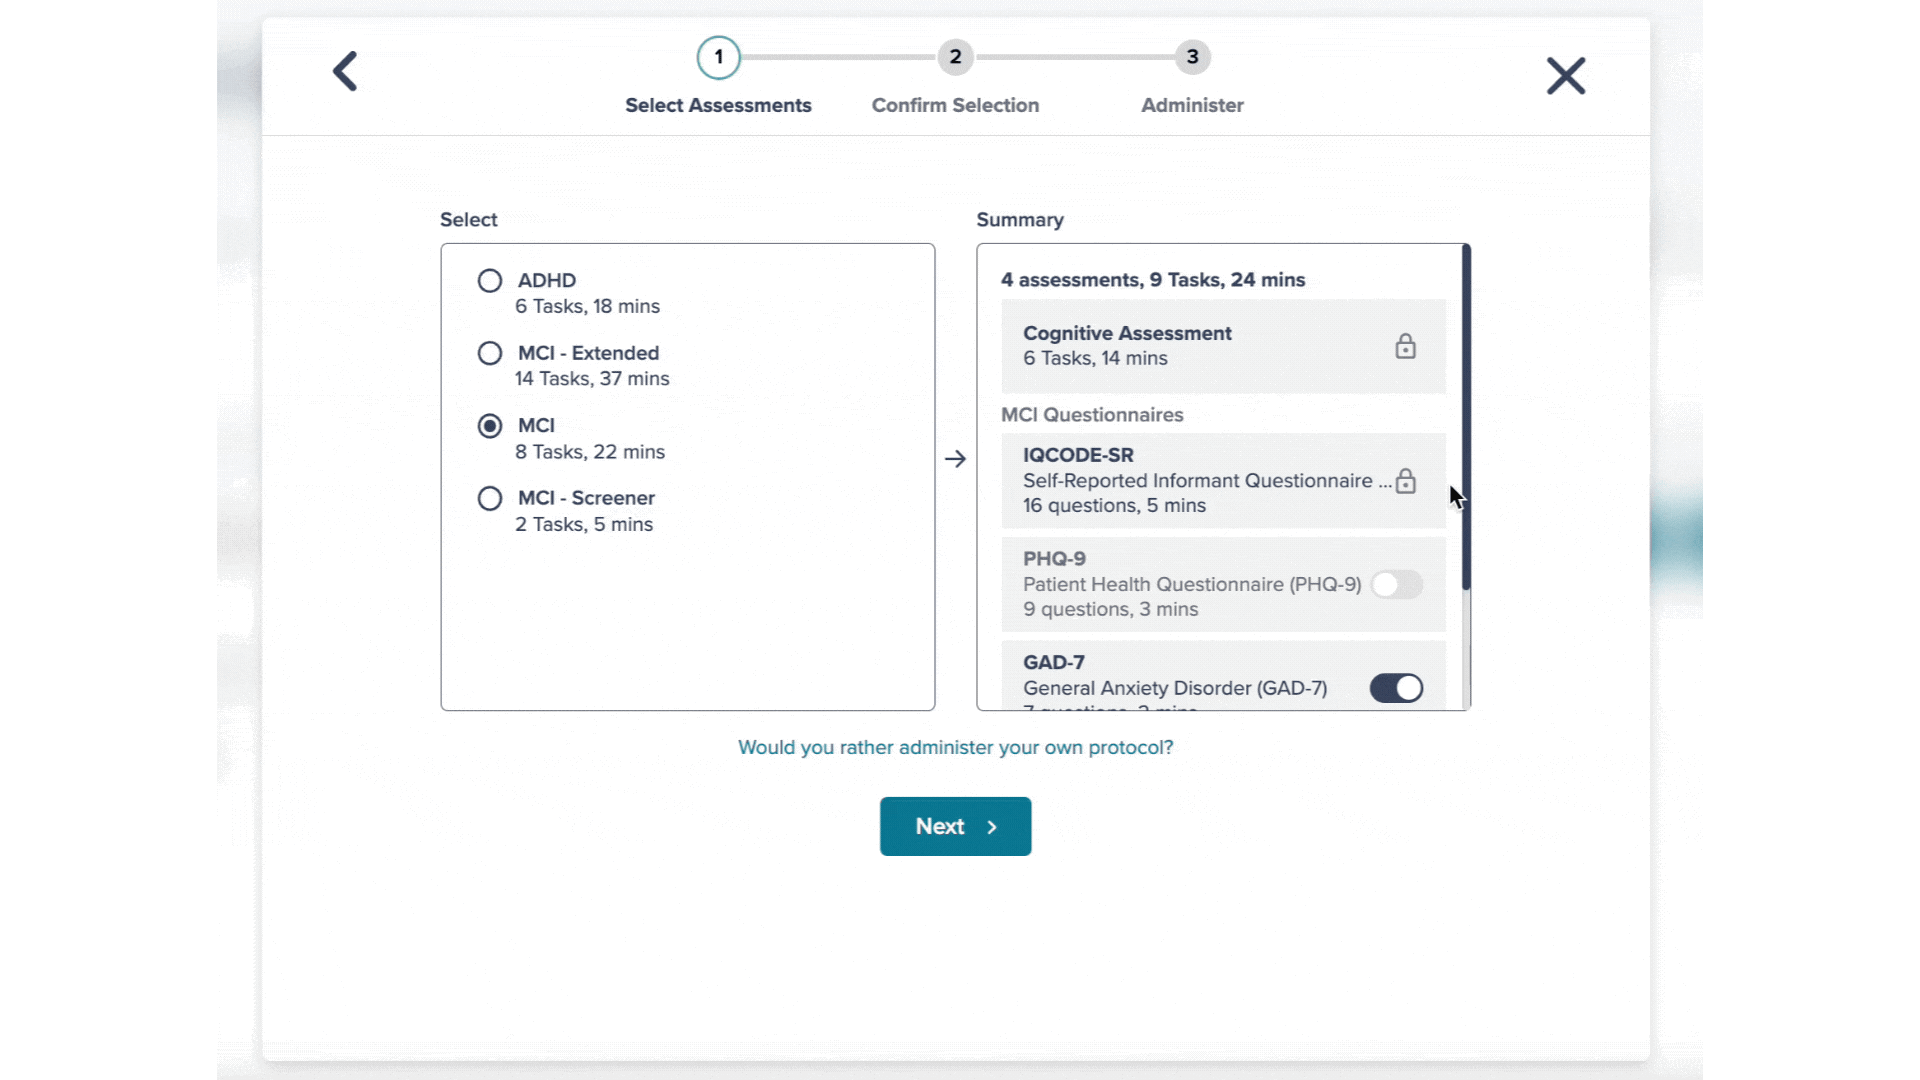Click the close X icon top right
Image resolution: width=1920 pixels, height=1080 pixels.
click(x=1567, y=76)
